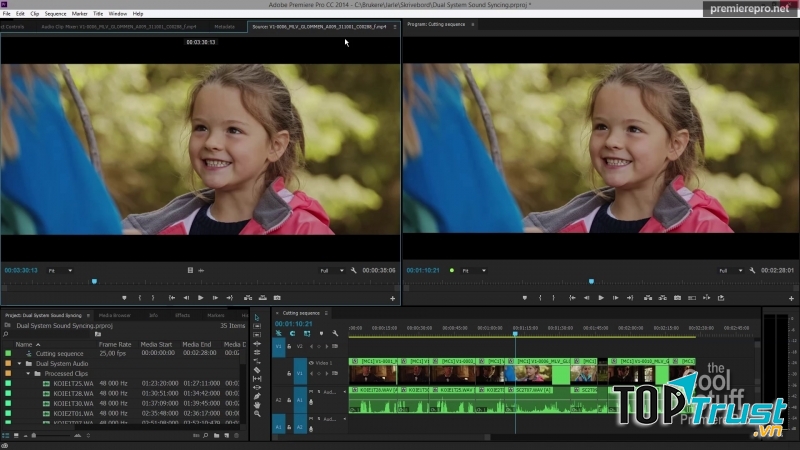
Task: Export frame from Source monitor camera icon
Action: (277, 298)
